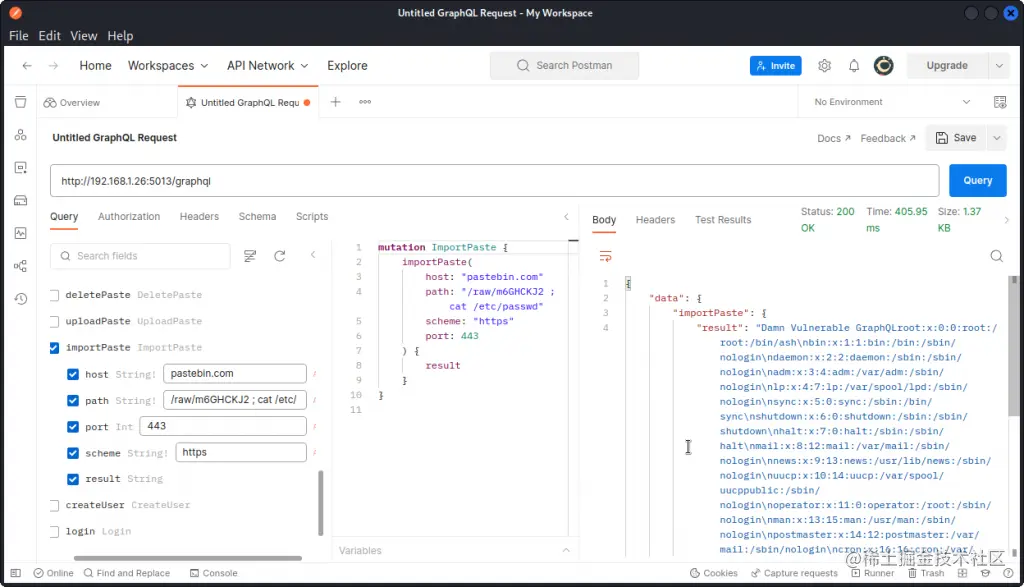Open the Help menu
Image resolution: width=1024 pixels, height=587 pixels.
pyautogui.click(x=120, y=36)
